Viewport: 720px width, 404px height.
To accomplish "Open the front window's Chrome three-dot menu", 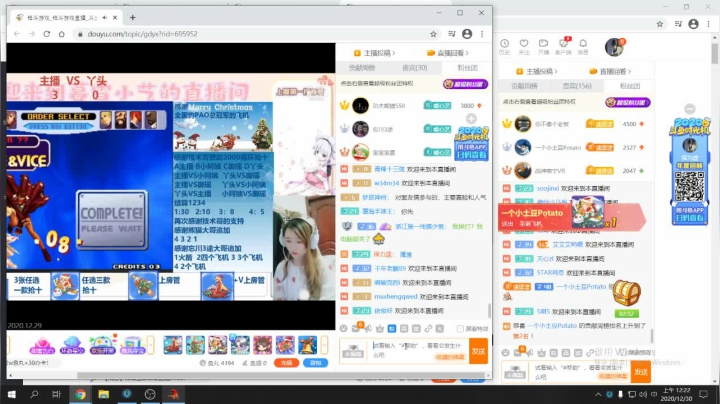I will point(482,34).
